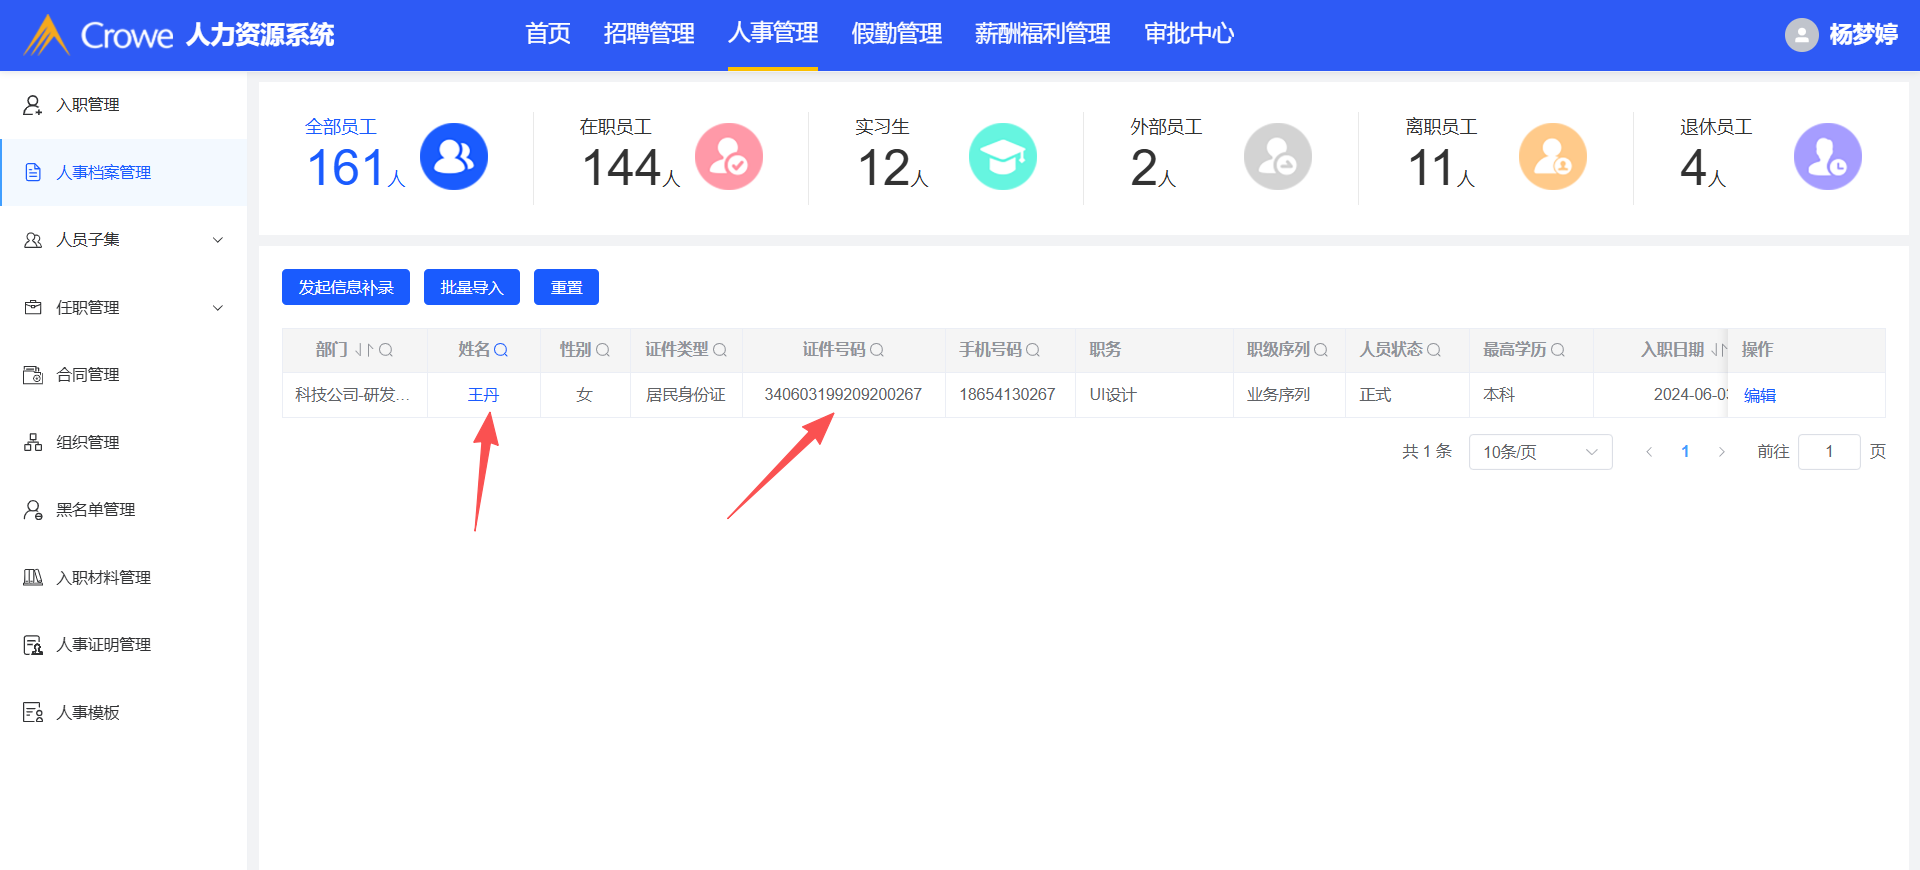Click the 前往 page number input
This screenshot has width=1920, height=870.
click(x=1829, y=452)
